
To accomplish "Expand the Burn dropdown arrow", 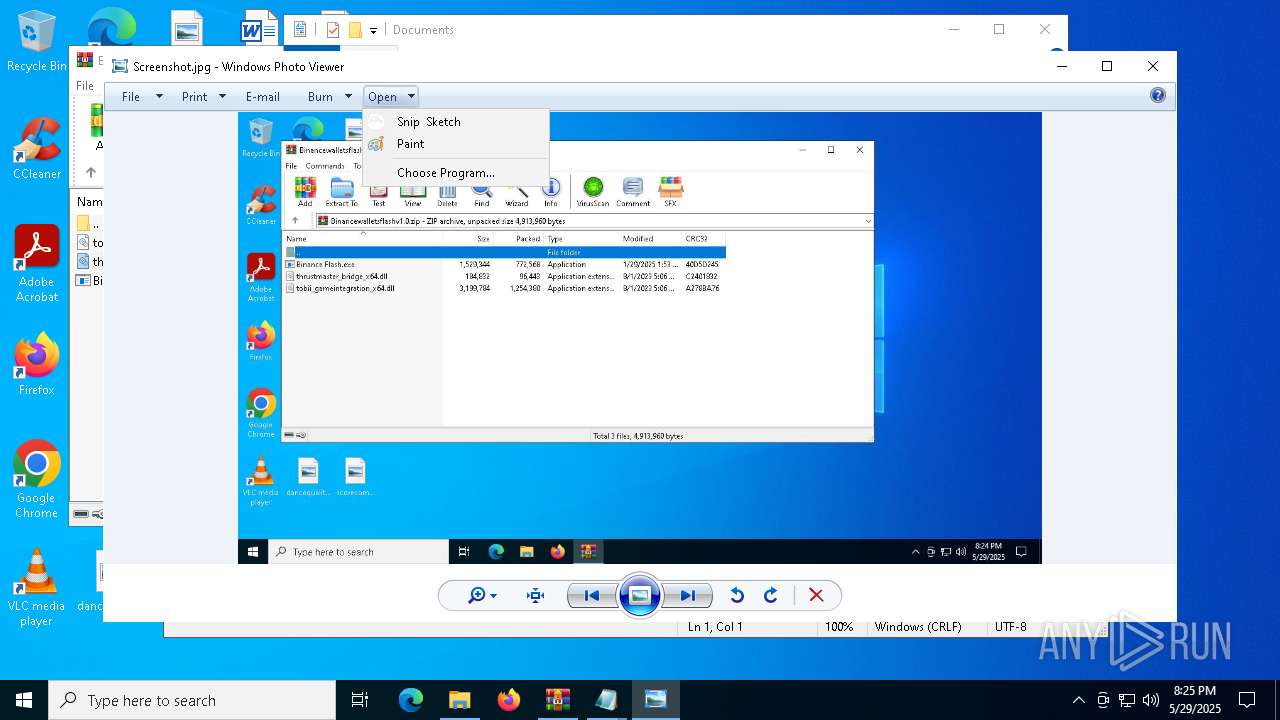I will (348, 97).
